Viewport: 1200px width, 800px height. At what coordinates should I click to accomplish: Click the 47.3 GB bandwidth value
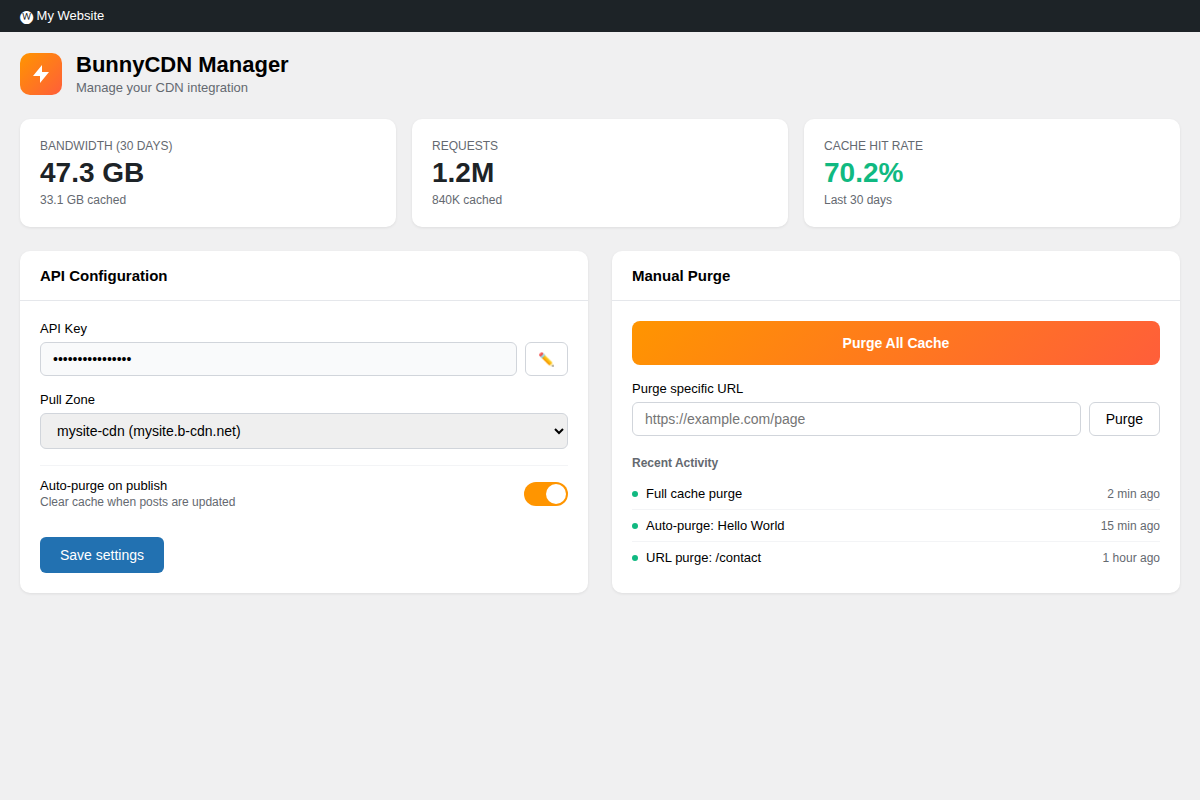pyautogui.click(x=92, y=173)
